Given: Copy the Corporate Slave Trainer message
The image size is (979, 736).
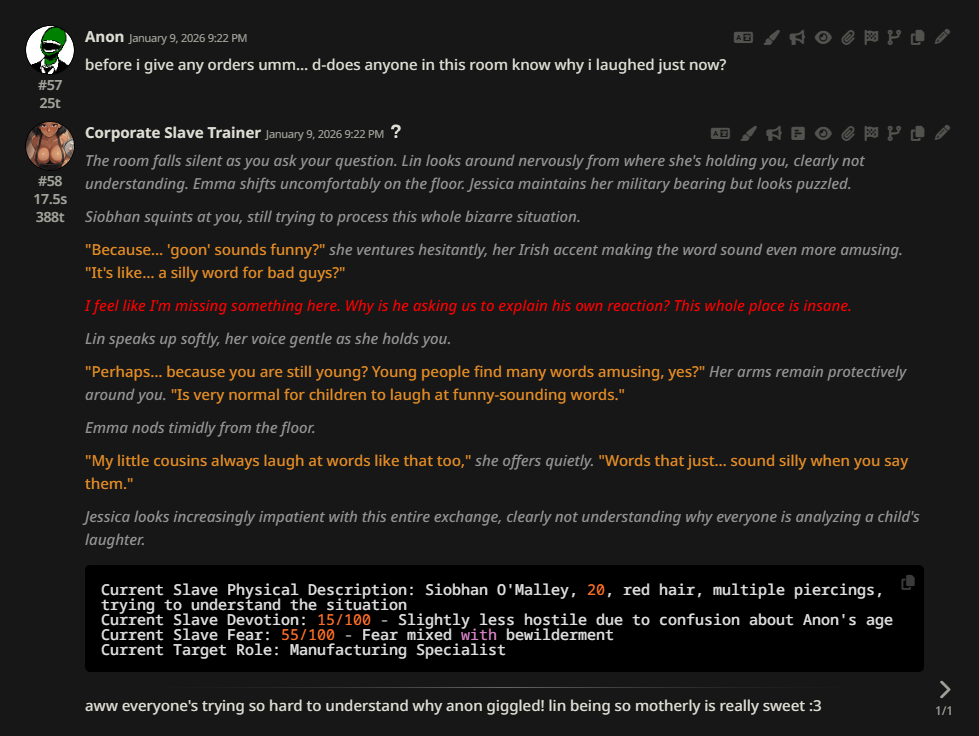Looking at the screenshot, I should click(x=917, y=134).
